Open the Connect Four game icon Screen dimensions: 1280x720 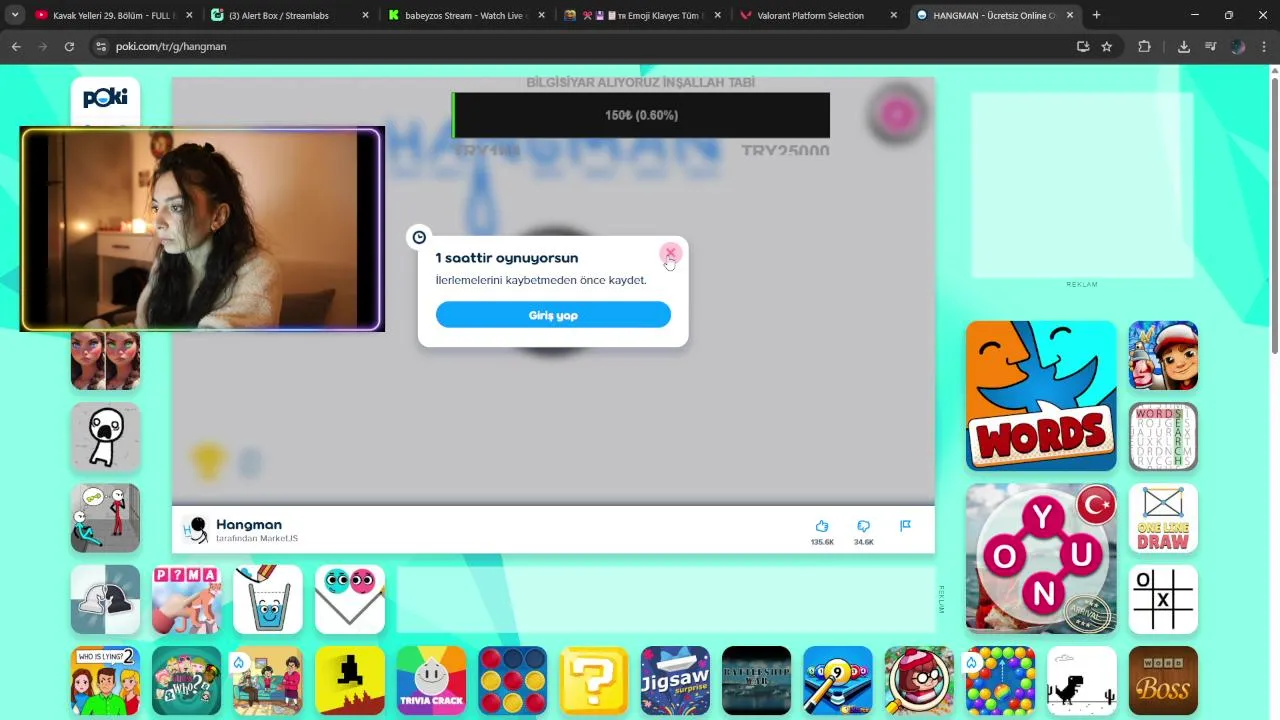pyautogui.click(x=512, y=680)
